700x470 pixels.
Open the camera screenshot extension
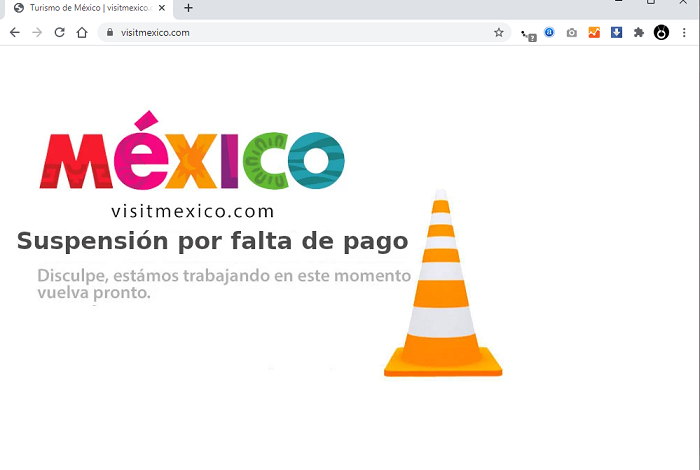pyautogui.click(x=571, y=32)
